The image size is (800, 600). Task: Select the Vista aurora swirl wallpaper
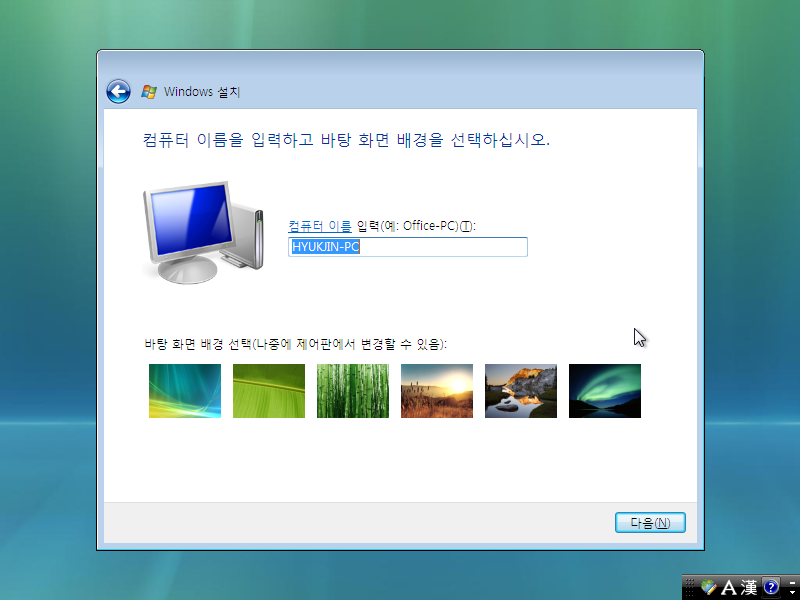tap(185, 391)
